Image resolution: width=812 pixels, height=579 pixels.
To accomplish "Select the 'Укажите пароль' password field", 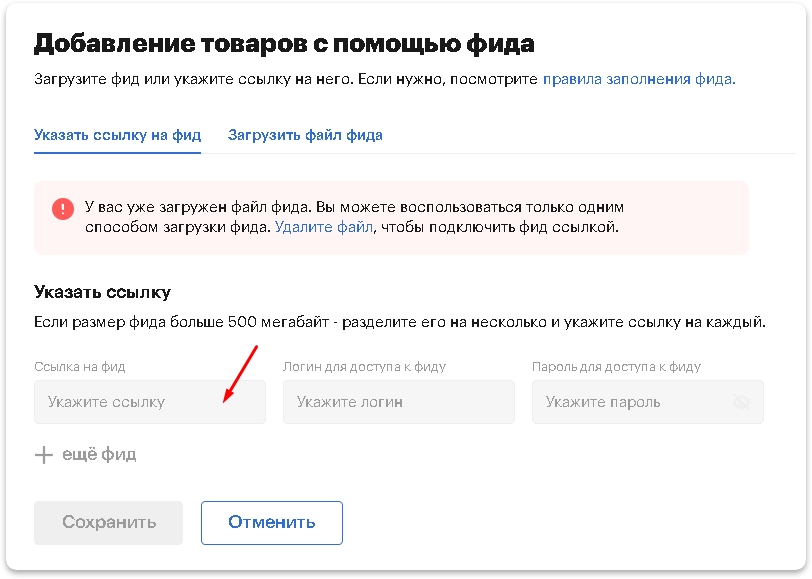I will (x=630, y=402).
